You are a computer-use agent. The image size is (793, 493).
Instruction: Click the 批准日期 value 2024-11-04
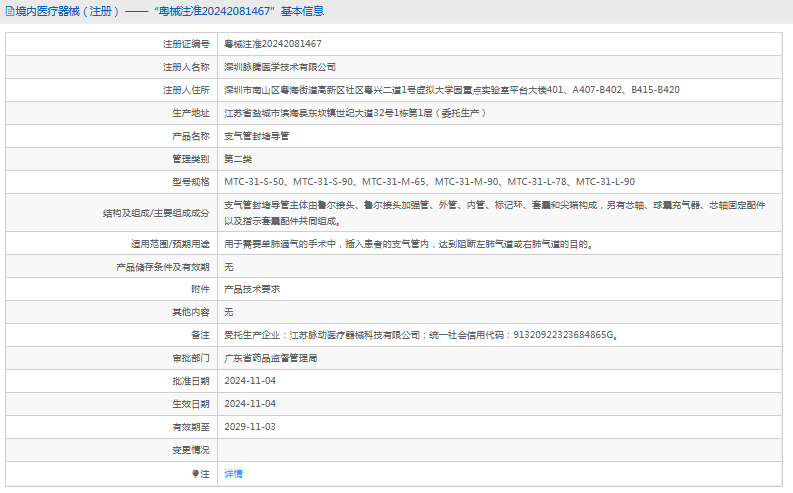click(x=250, y=381)
